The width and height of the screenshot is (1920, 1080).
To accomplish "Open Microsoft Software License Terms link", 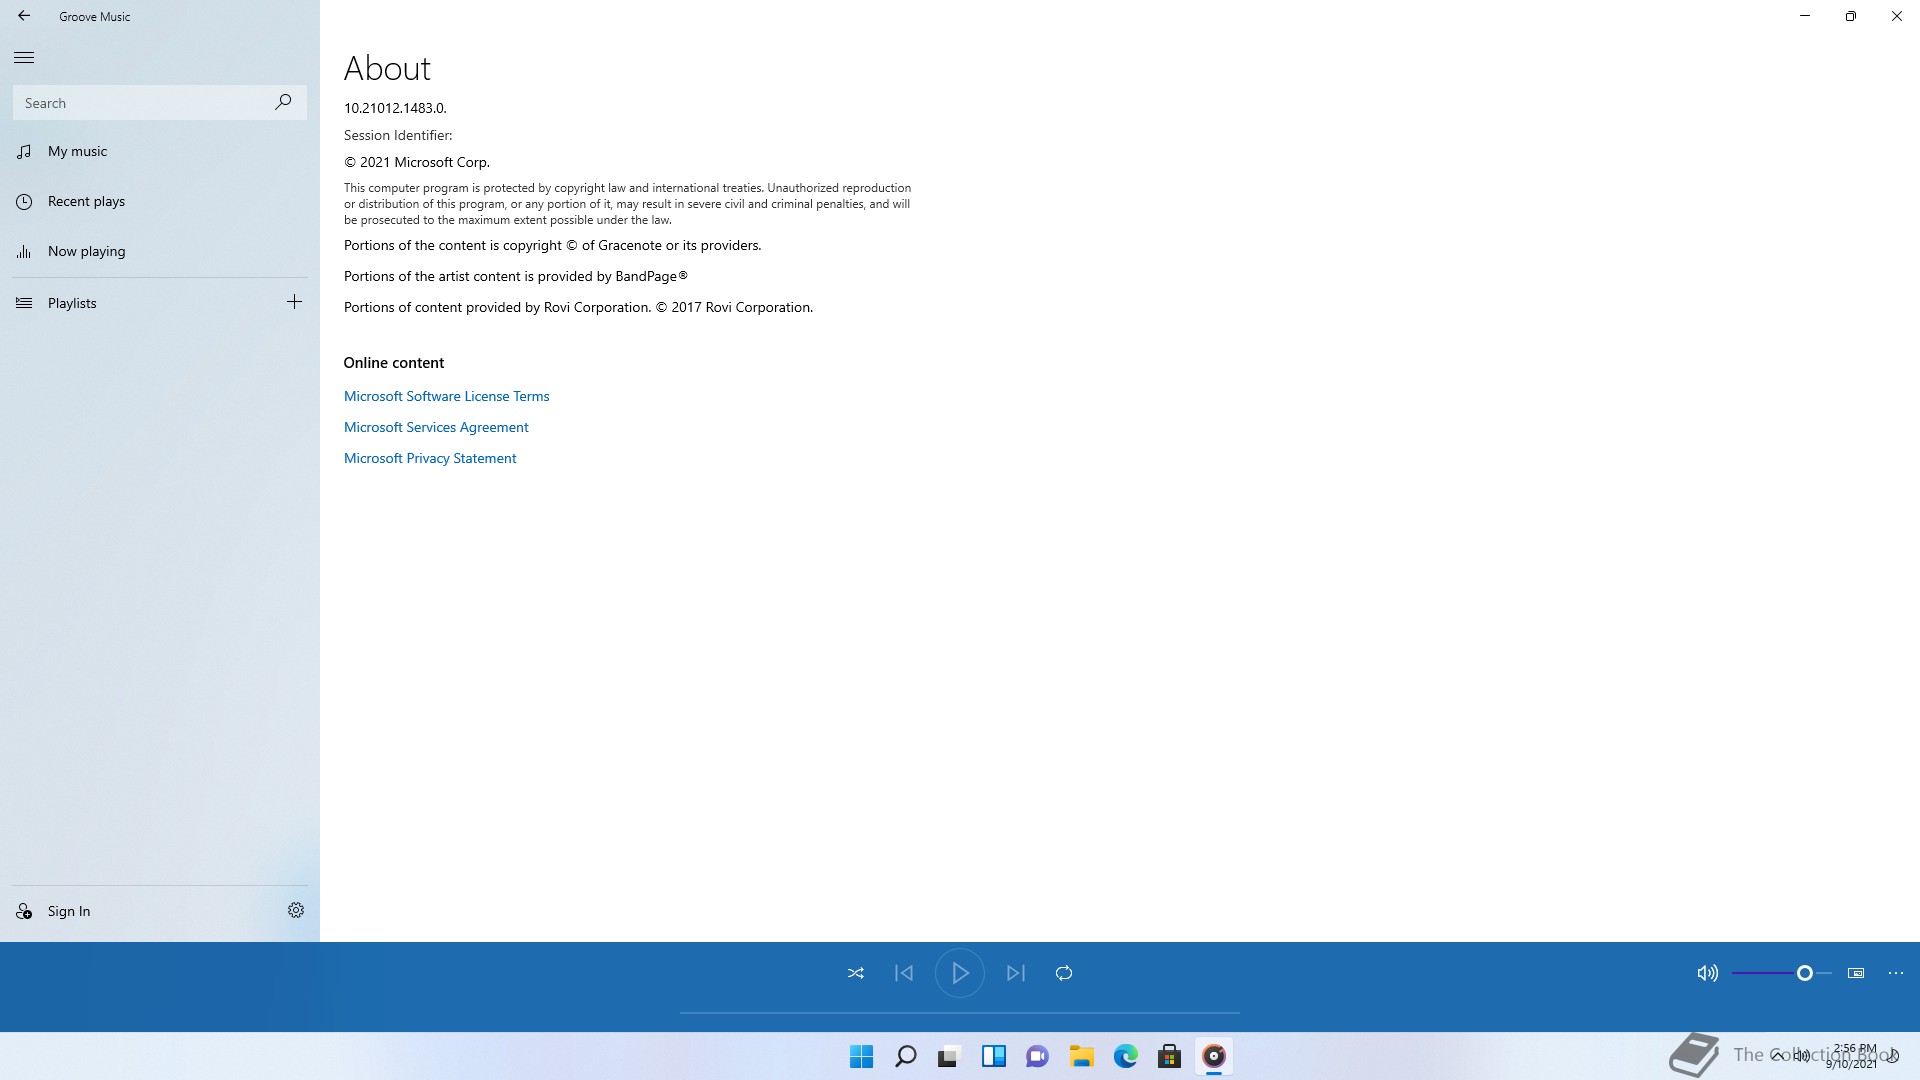I will click(446, 396).
